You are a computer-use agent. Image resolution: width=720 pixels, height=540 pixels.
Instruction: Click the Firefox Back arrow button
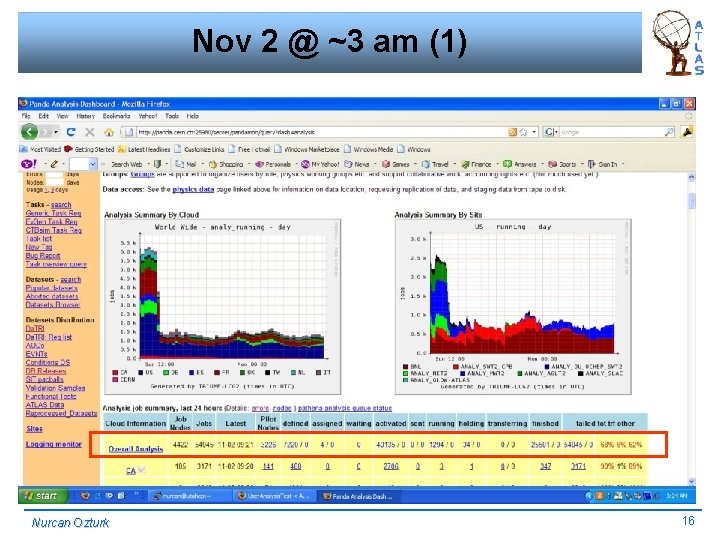pyautogui.click(x=29, y=132)
